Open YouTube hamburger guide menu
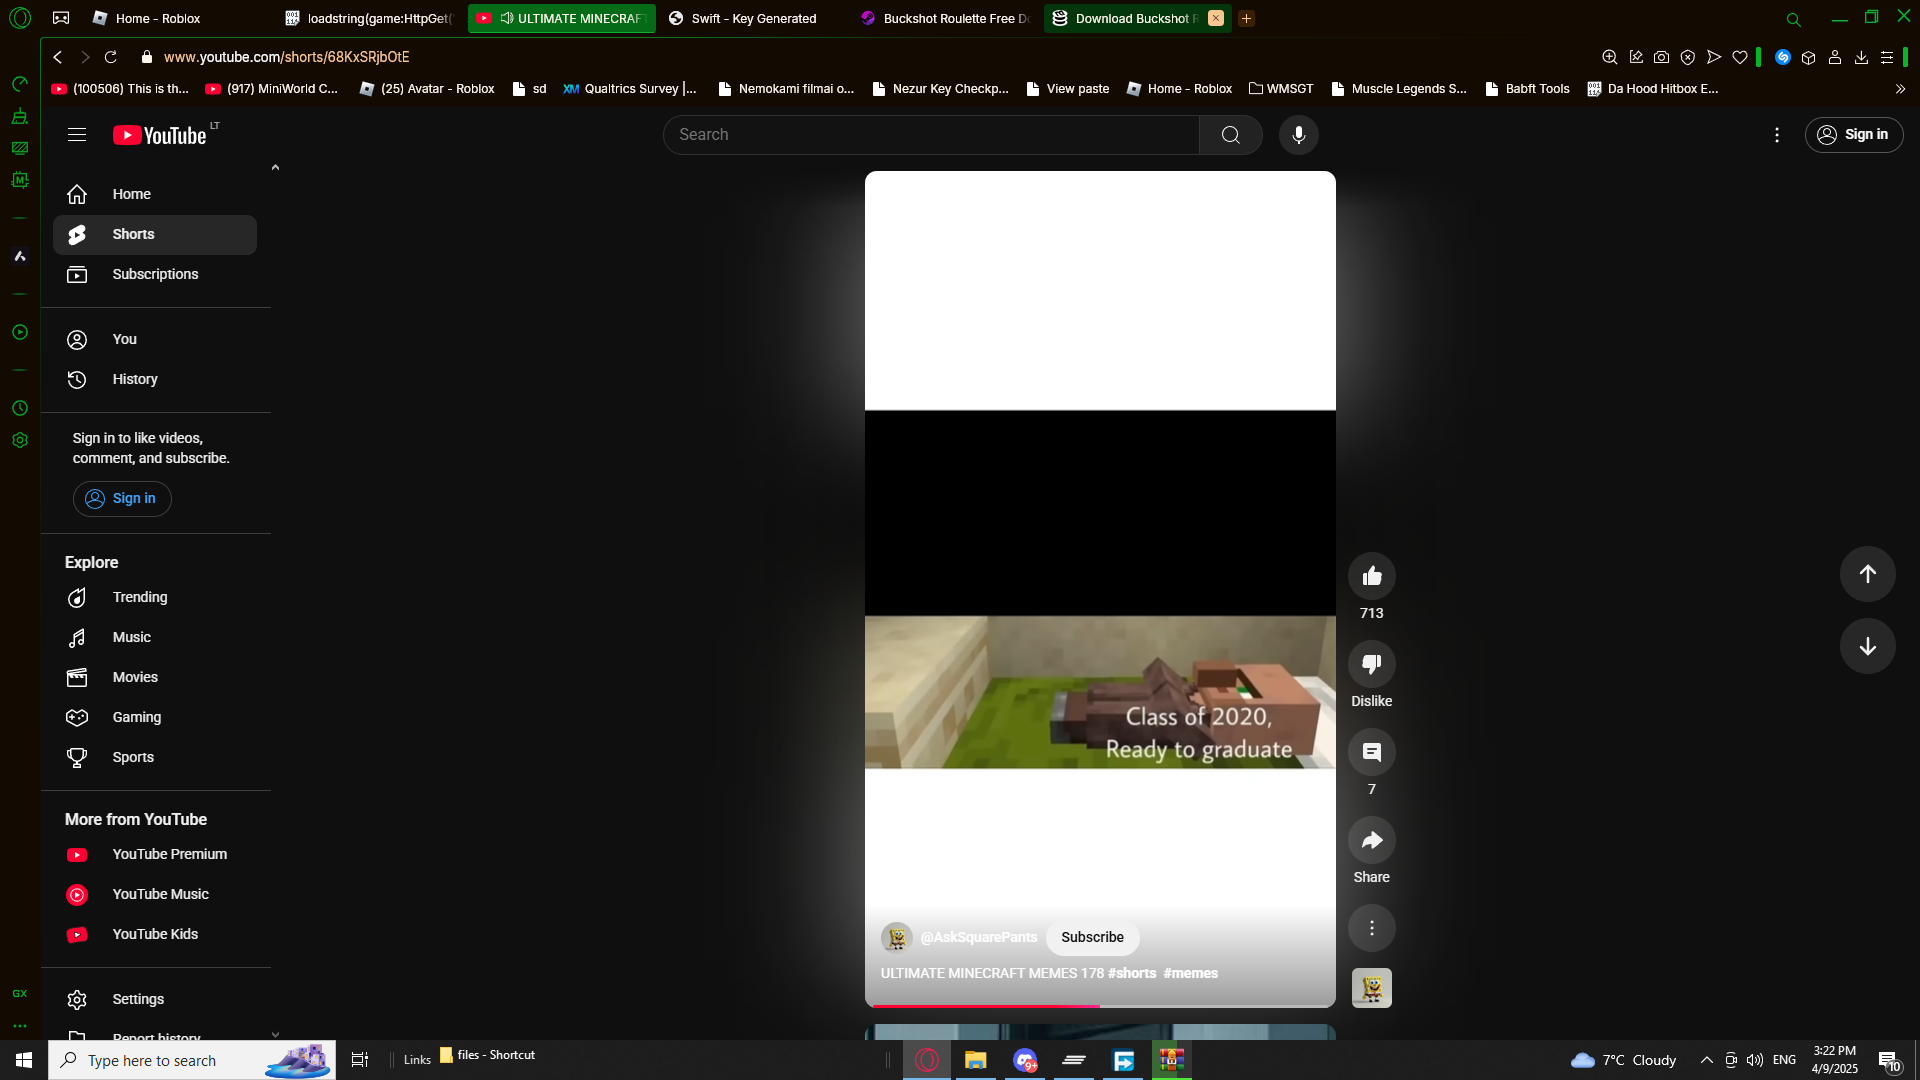This screenshot has width=1920, height=1080. (77, 135)
